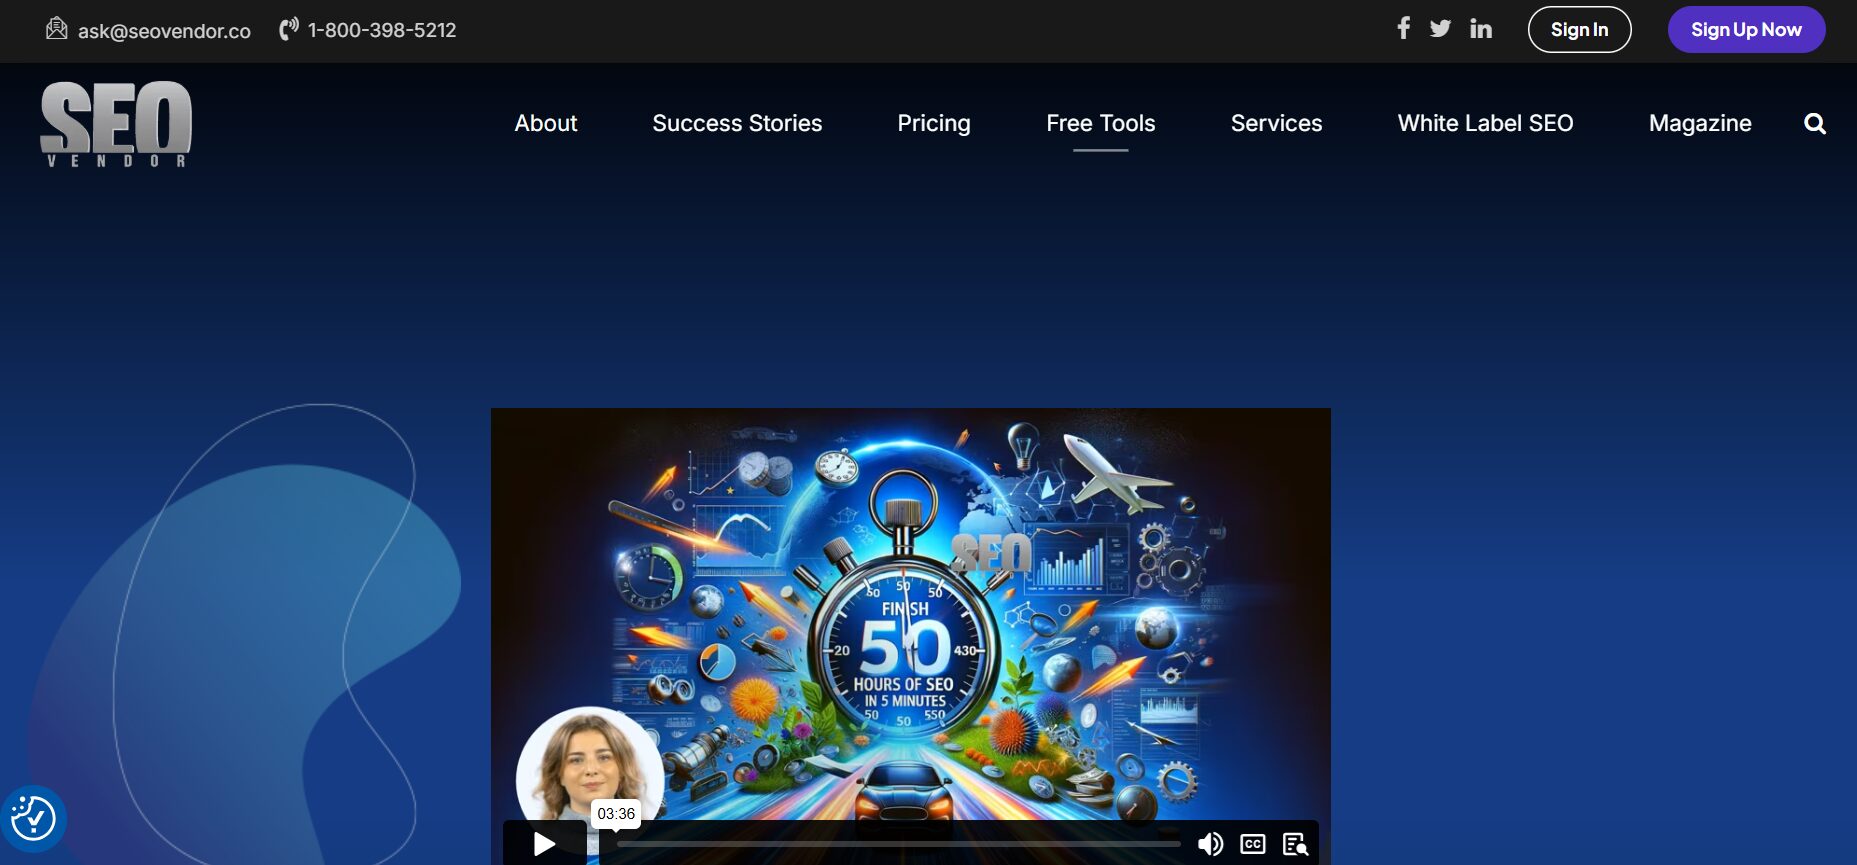Viewport: 1857px width, 865px height.
Task: Expand the Services menu
Action: 1276,124
